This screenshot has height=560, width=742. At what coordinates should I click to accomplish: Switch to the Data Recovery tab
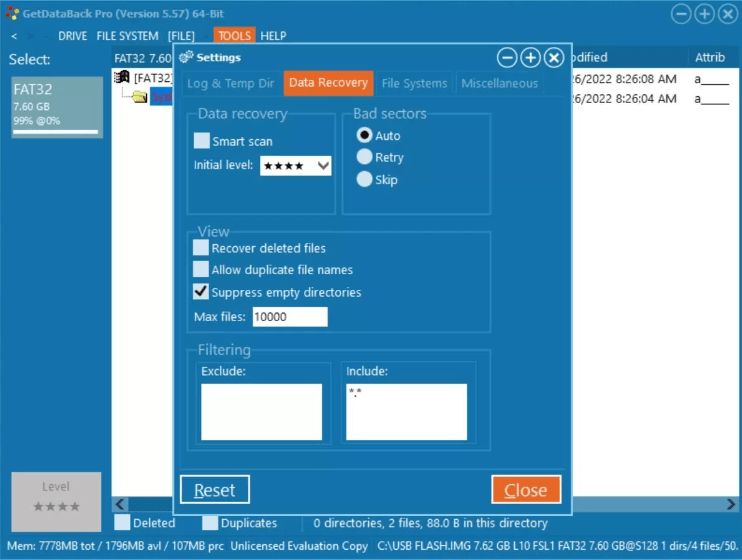(x=328, y=83)
